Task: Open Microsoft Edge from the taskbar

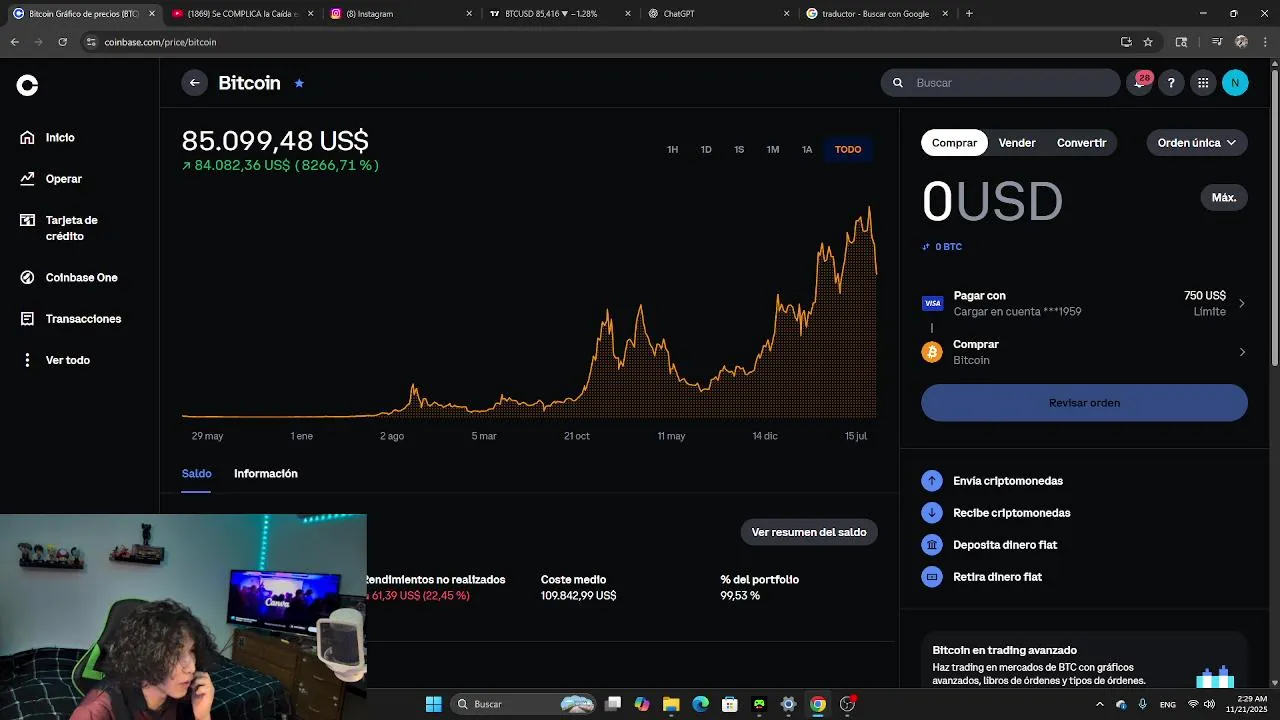Action: click(x=700, y=704)
